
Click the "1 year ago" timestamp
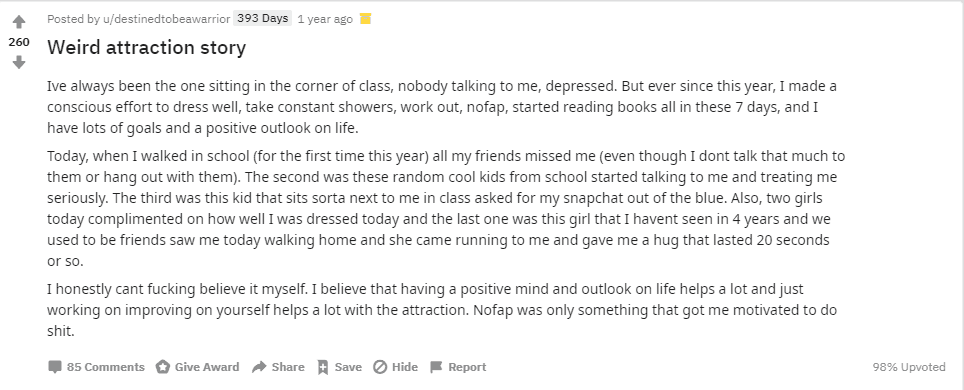click(325, 19)
